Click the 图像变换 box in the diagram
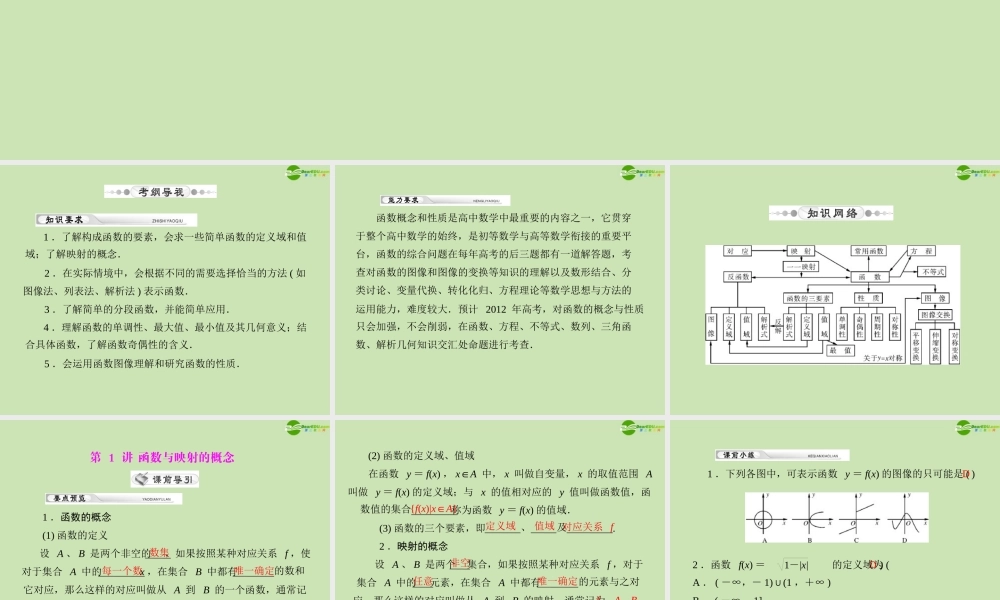This screenshot has height=600, width=1000. [936, 314]
